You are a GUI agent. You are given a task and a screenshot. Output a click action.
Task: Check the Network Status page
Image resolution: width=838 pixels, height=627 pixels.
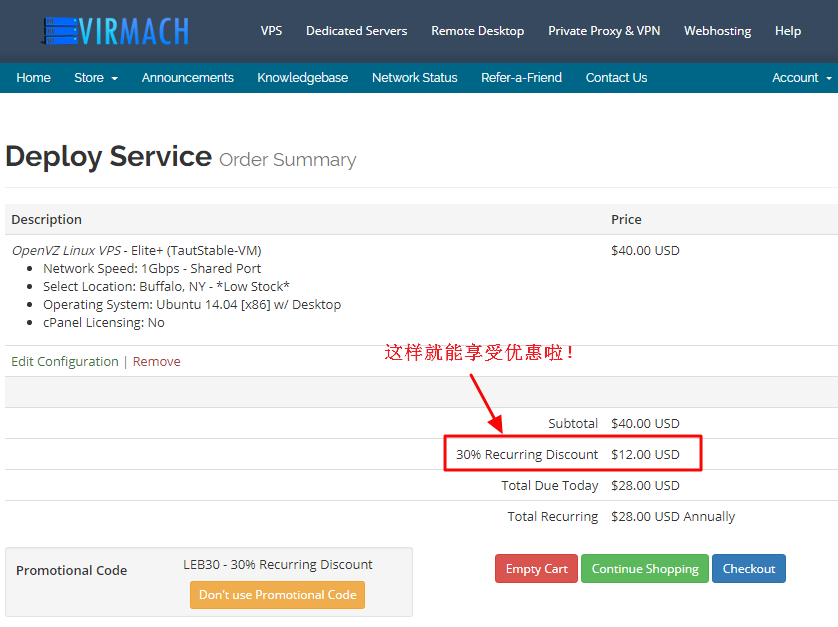click(x=414, y=77)
